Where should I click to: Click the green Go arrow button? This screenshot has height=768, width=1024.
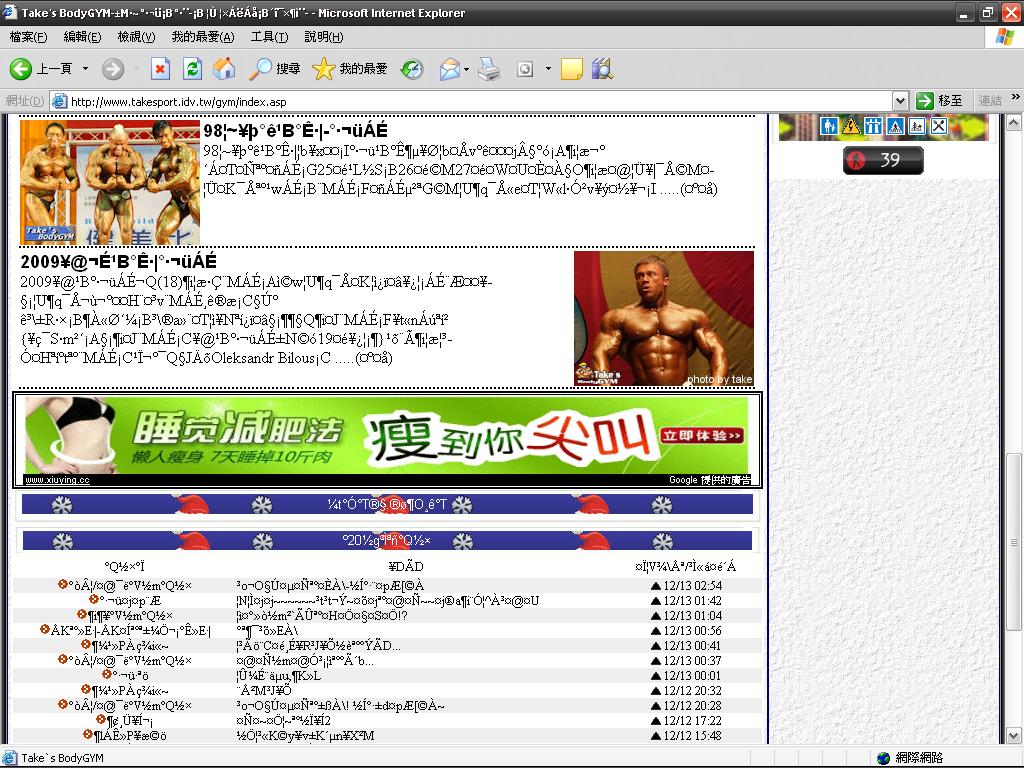(925, 101)
